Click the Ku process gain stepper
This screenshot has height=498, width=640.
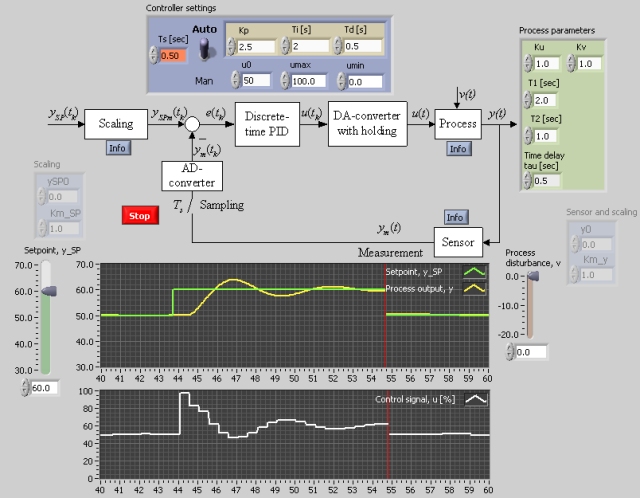pos(524,62)
